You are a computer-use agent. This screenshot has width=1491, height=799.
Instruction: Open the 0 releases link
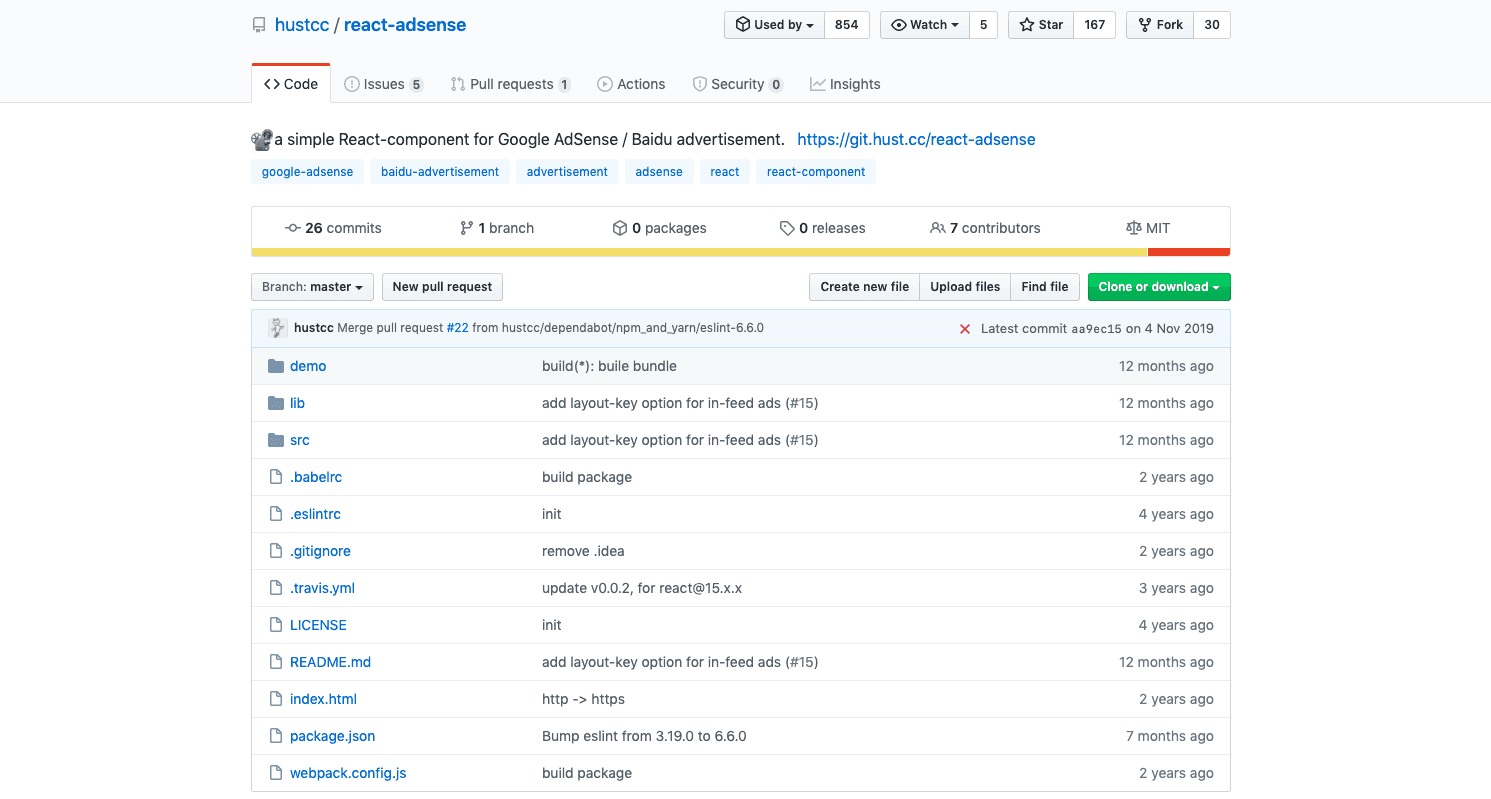coord(822,228)
